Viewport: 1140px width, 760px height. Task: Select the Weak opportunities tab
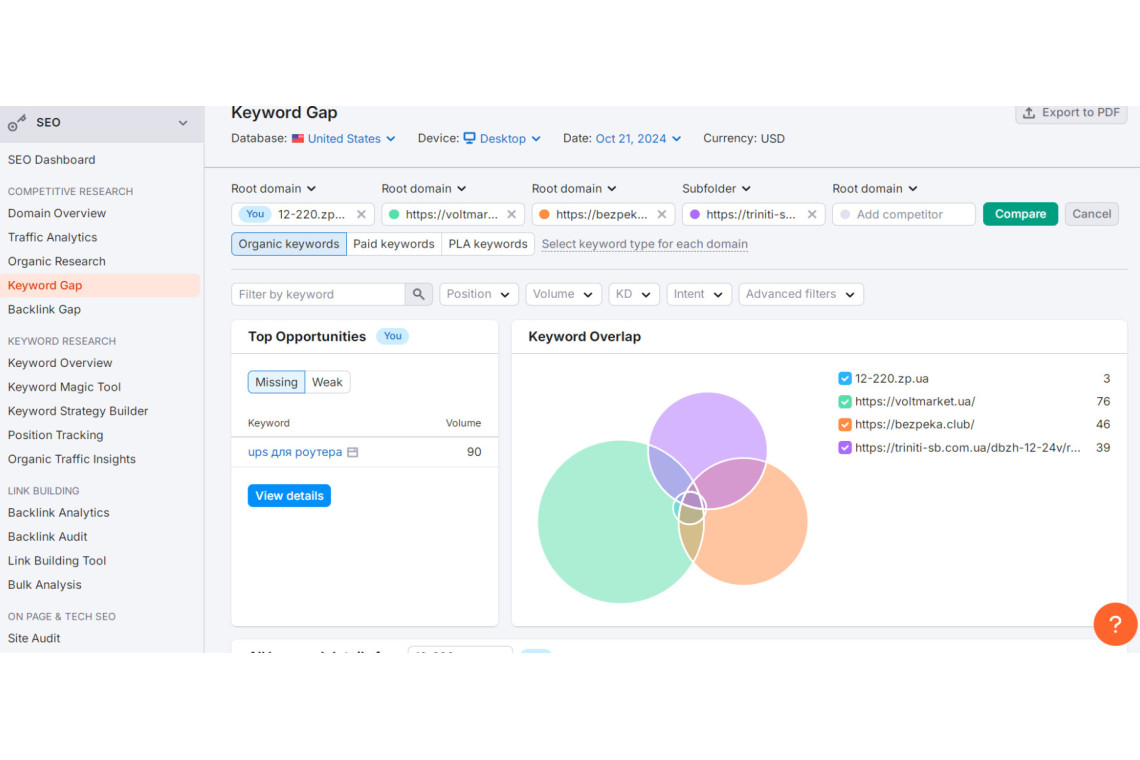coord(327,382)
